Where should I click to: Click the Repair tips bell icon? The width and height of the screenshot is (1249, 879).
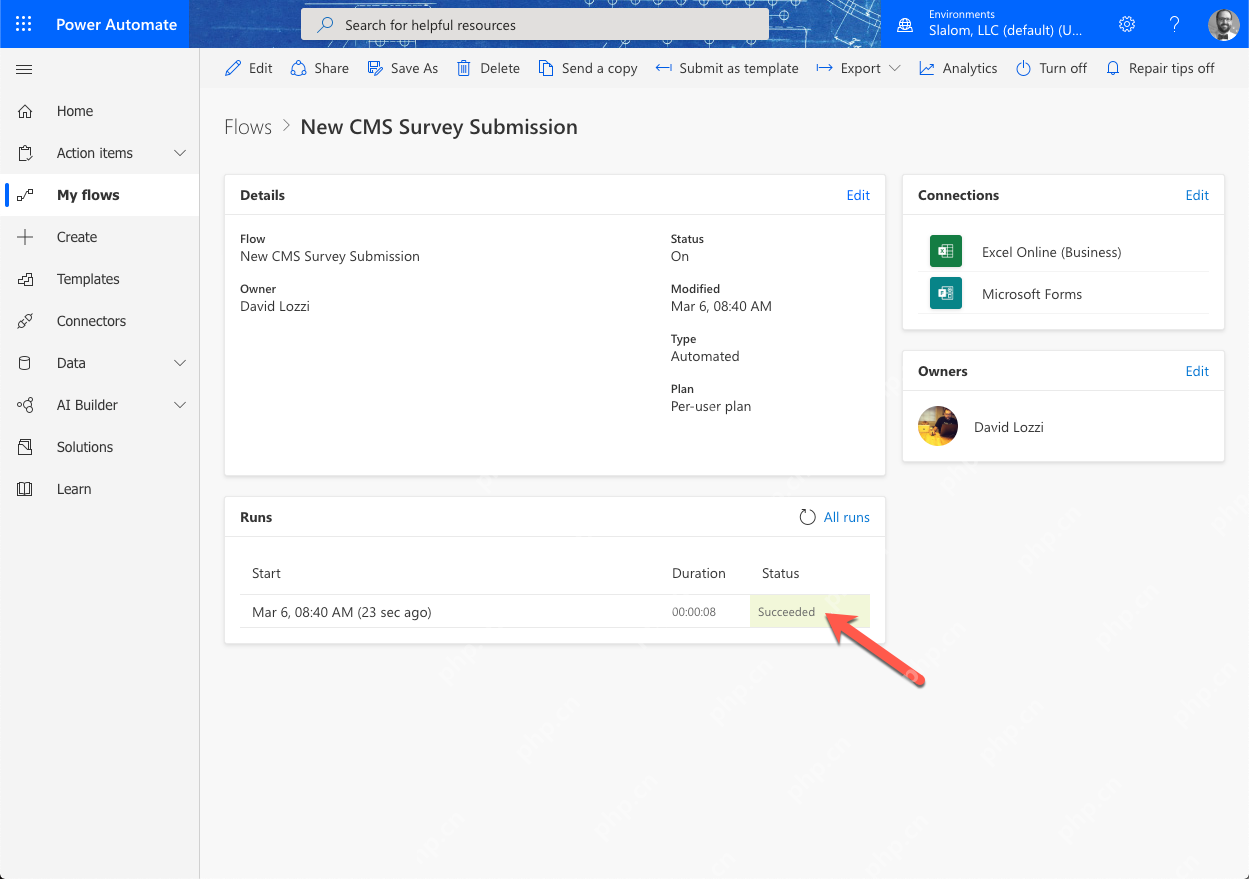[x=1113, y=68]
